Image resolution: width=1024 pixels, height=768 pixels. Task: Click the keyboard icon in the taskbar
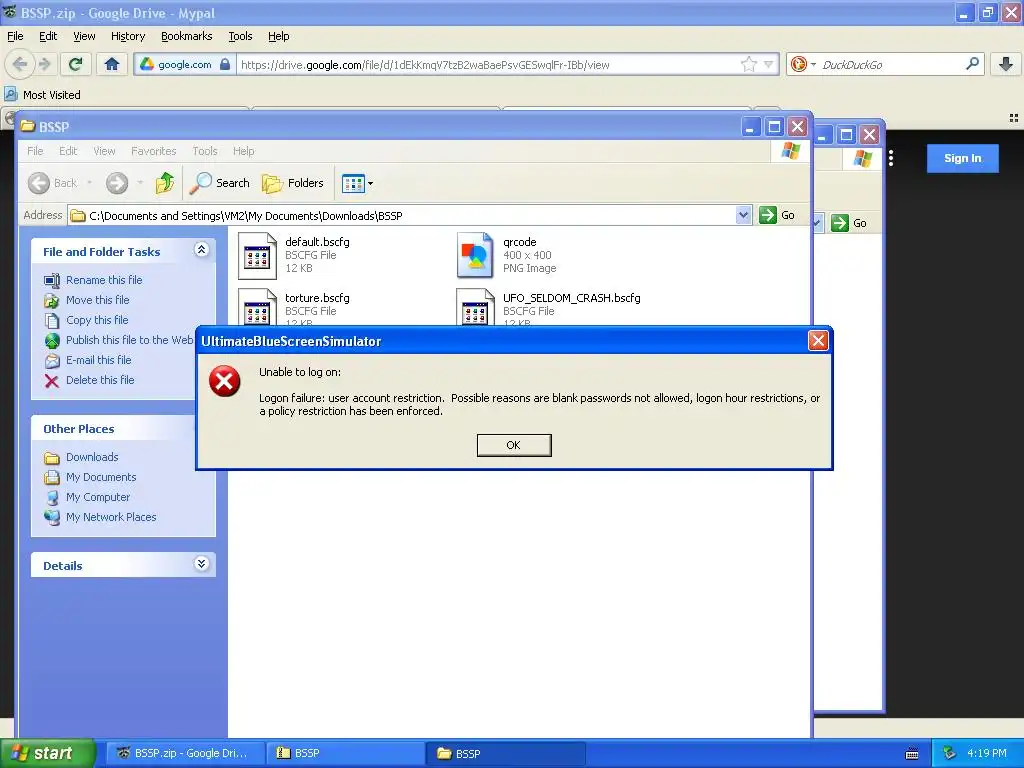point(912,754)
